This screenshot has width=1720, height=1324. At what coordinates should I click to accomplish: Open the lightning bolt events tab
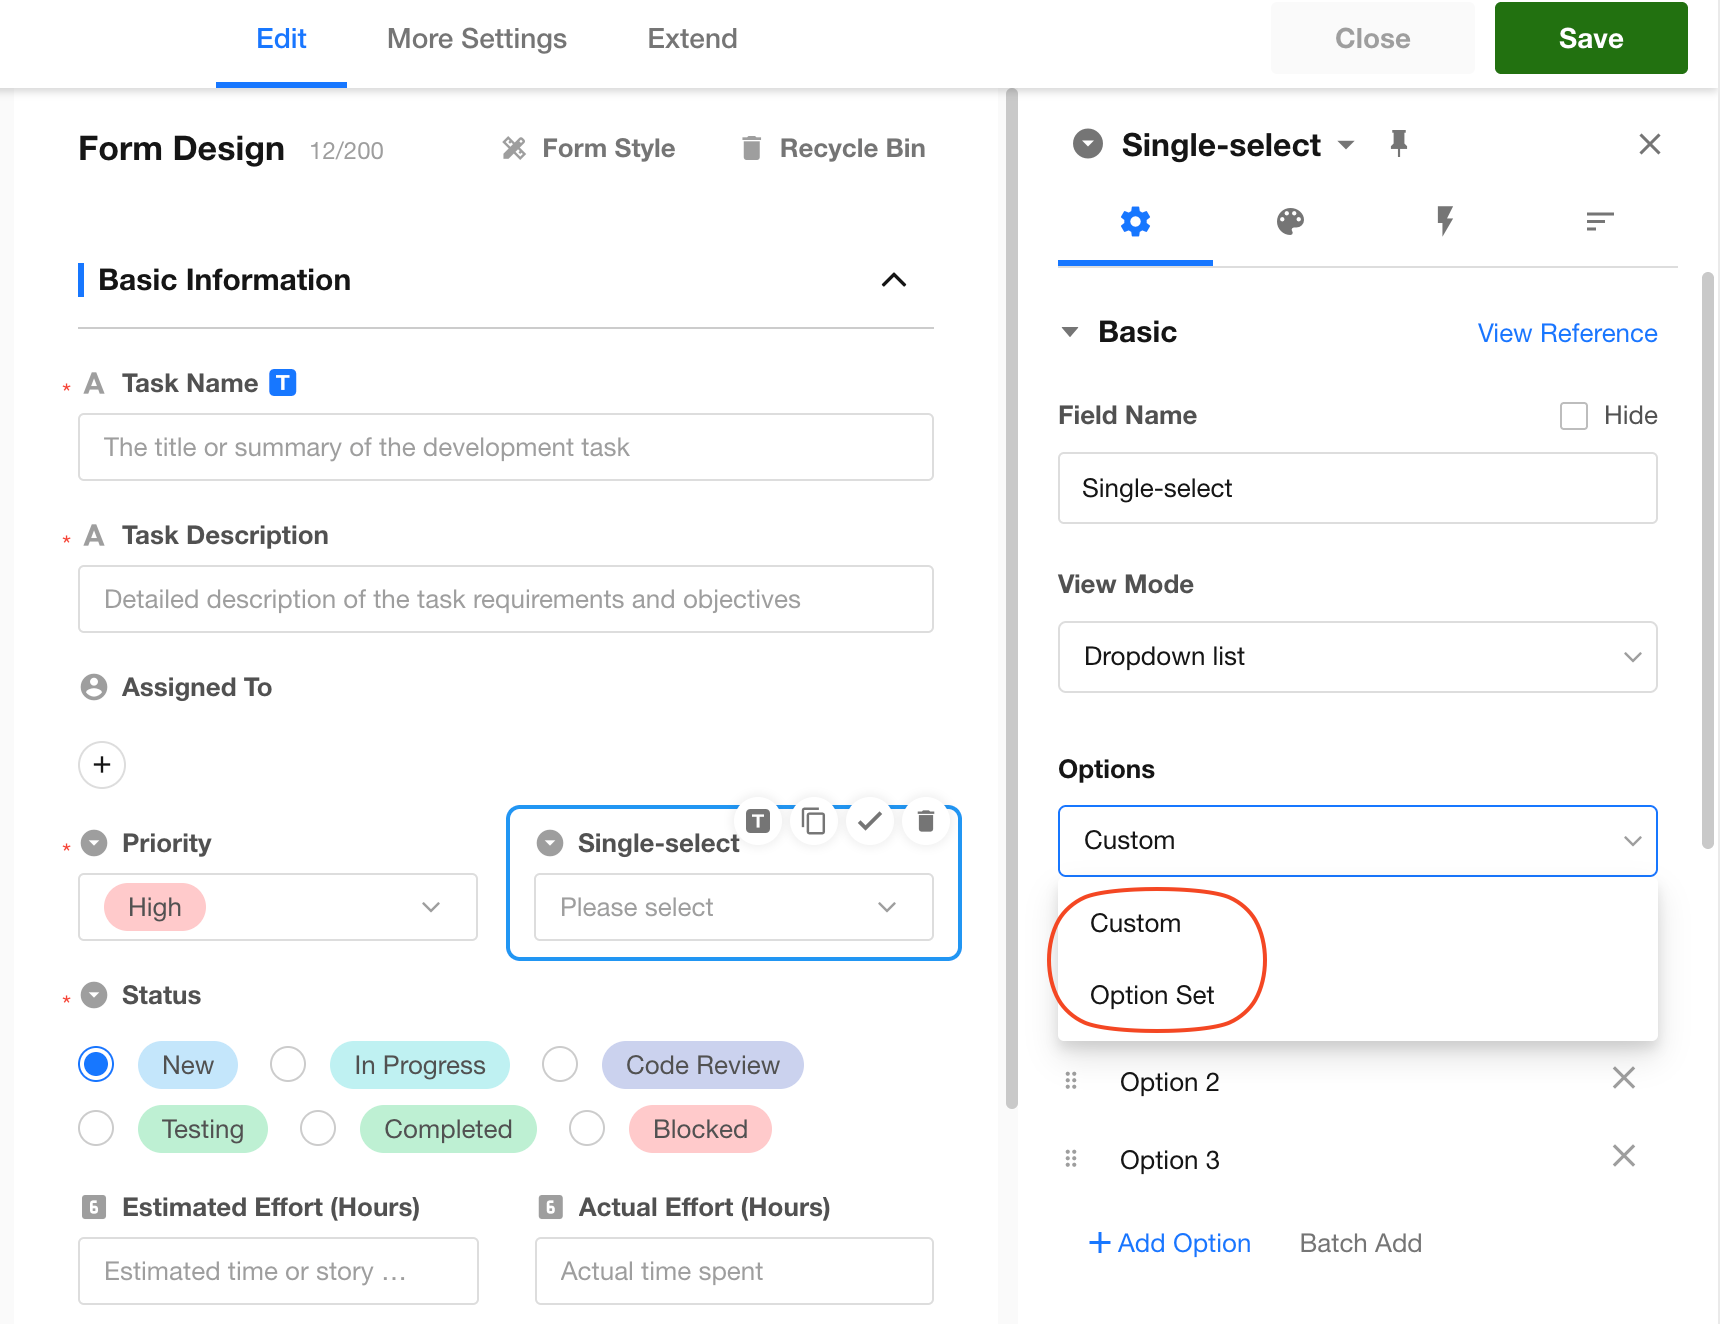[1444, 221]
